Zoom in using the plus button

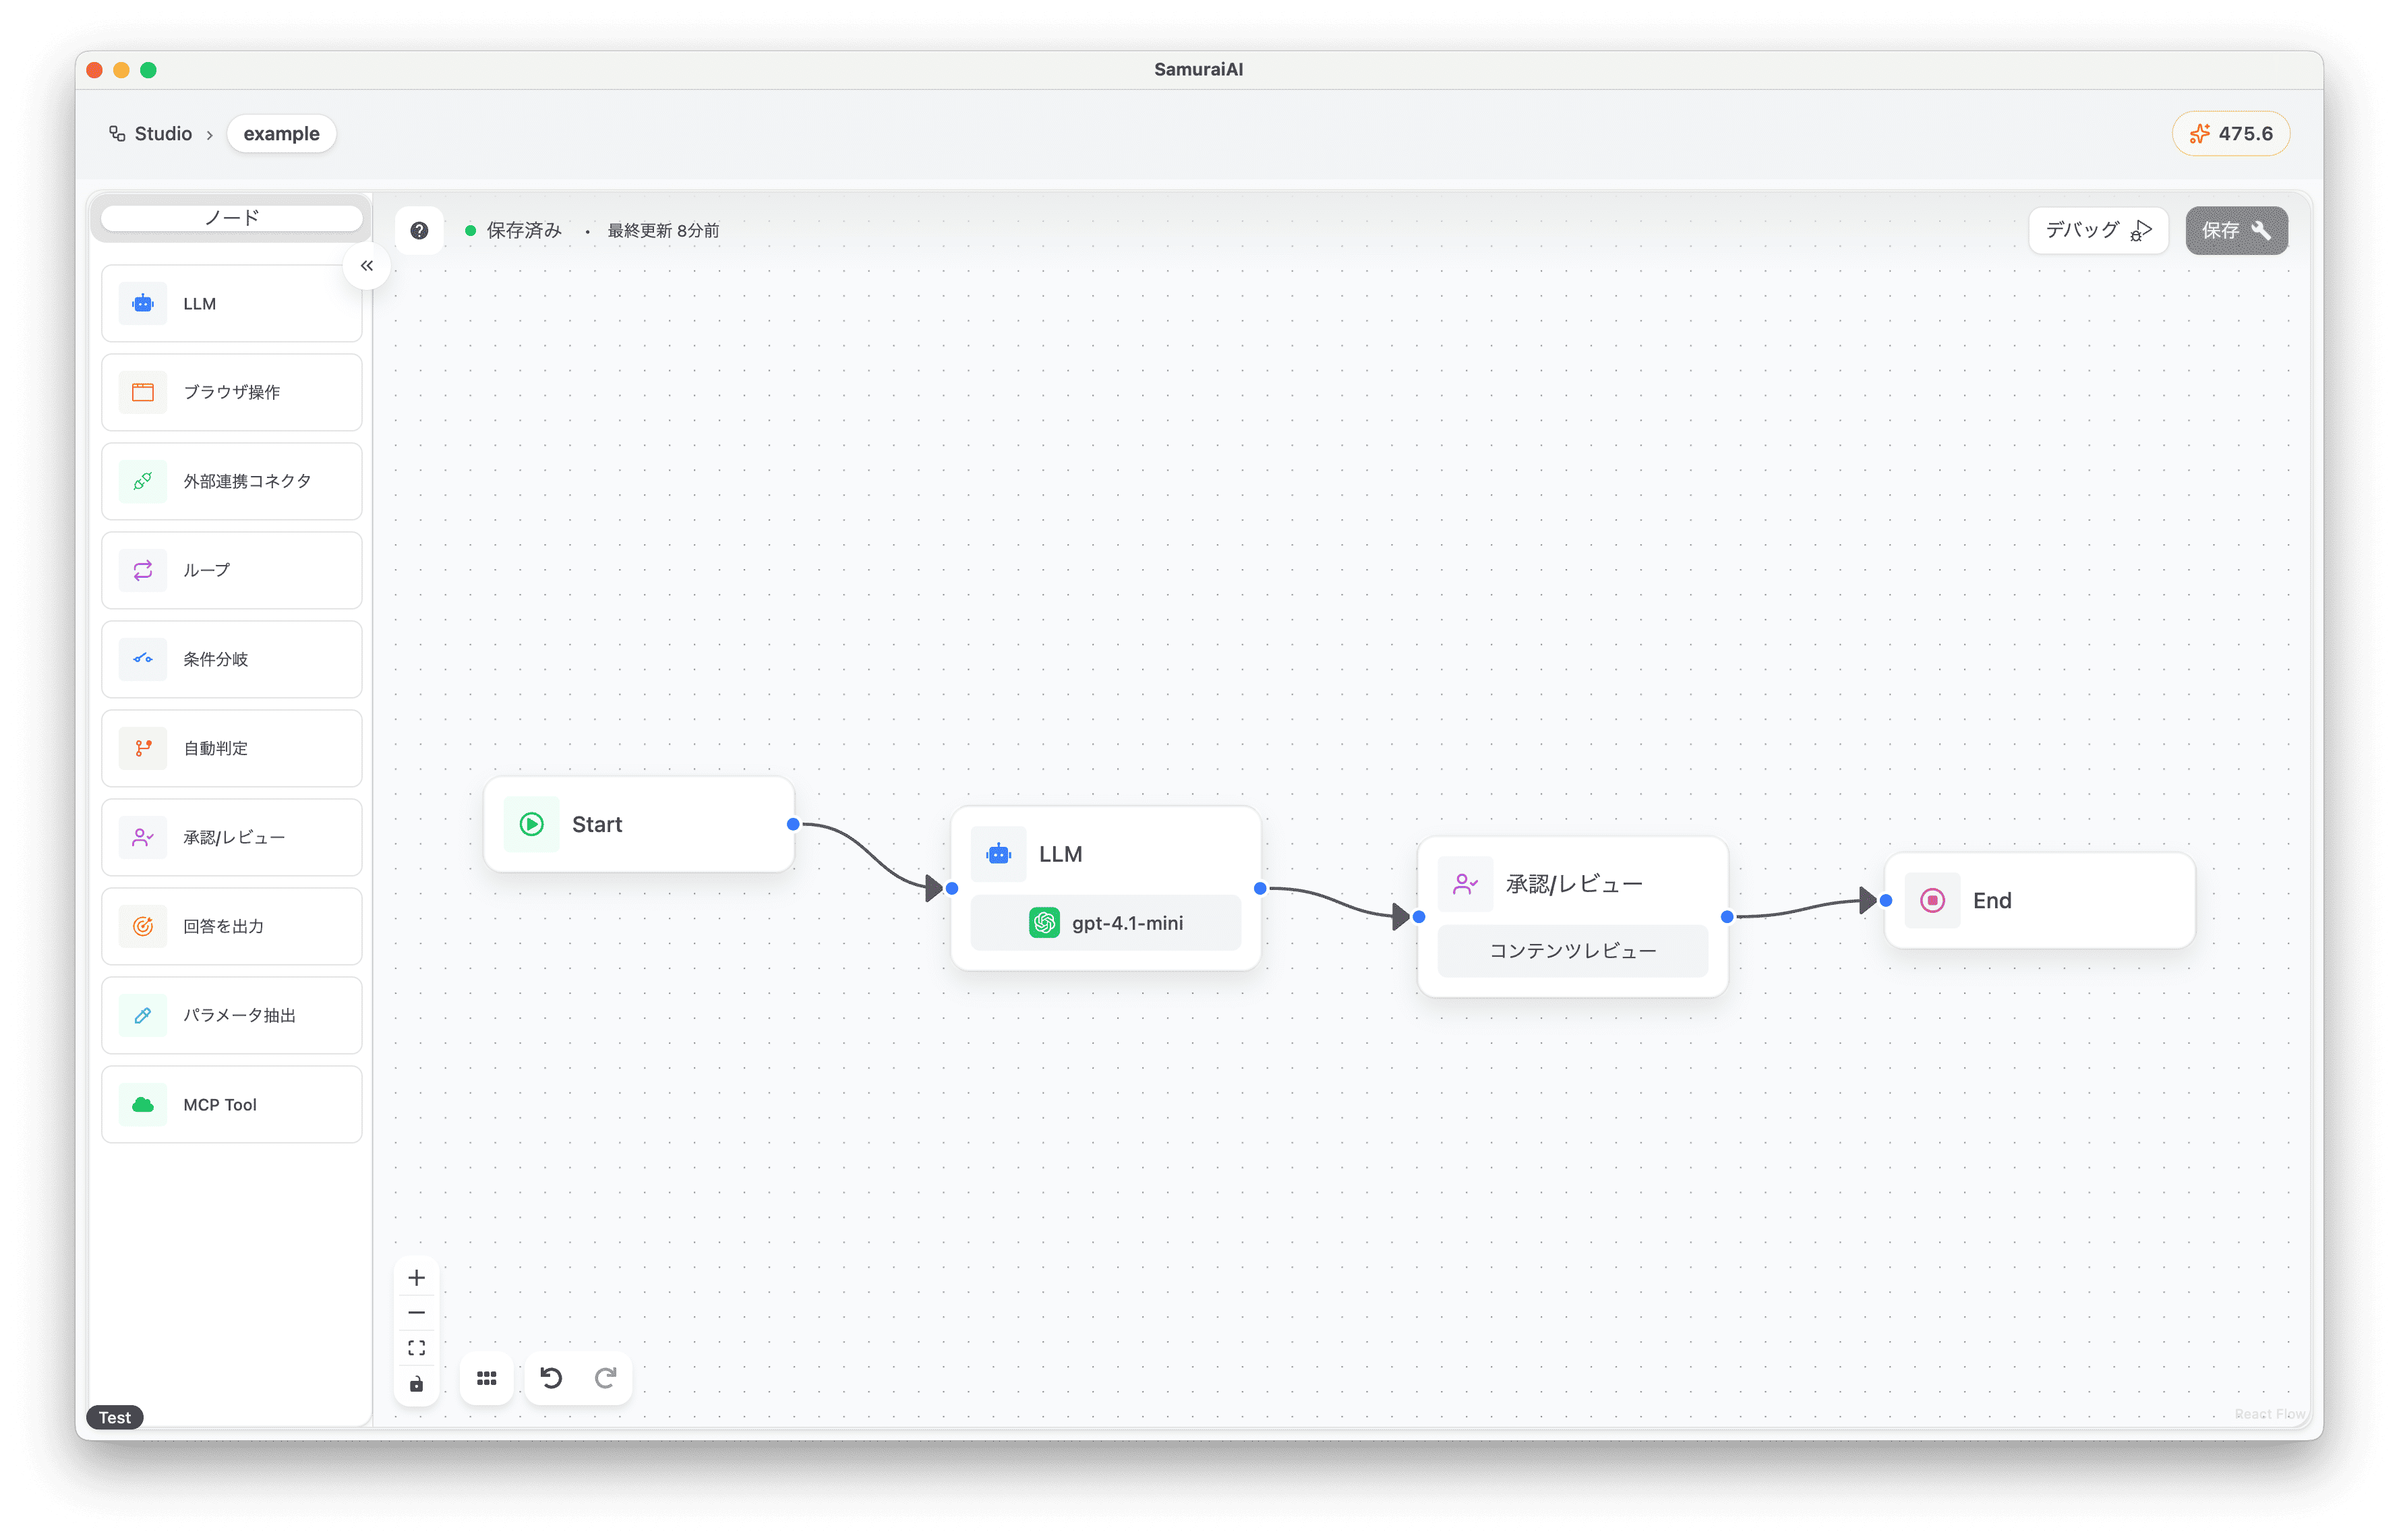pos(417,1278)
